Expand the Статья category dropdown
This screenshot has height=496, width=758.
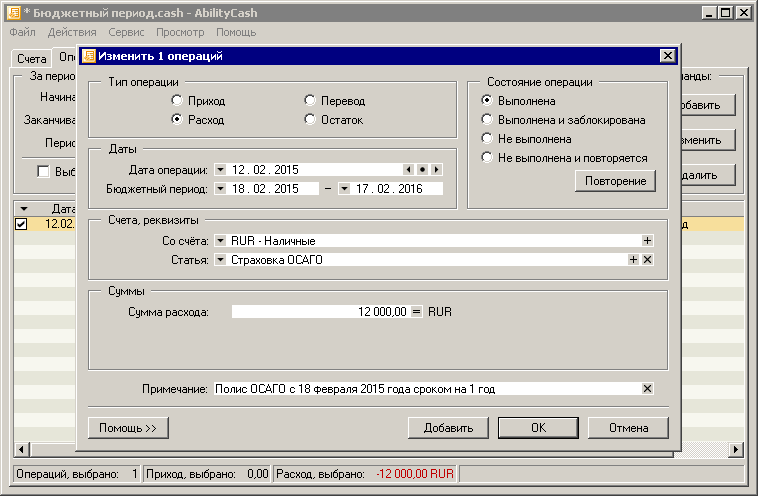(x=221, y=260)
